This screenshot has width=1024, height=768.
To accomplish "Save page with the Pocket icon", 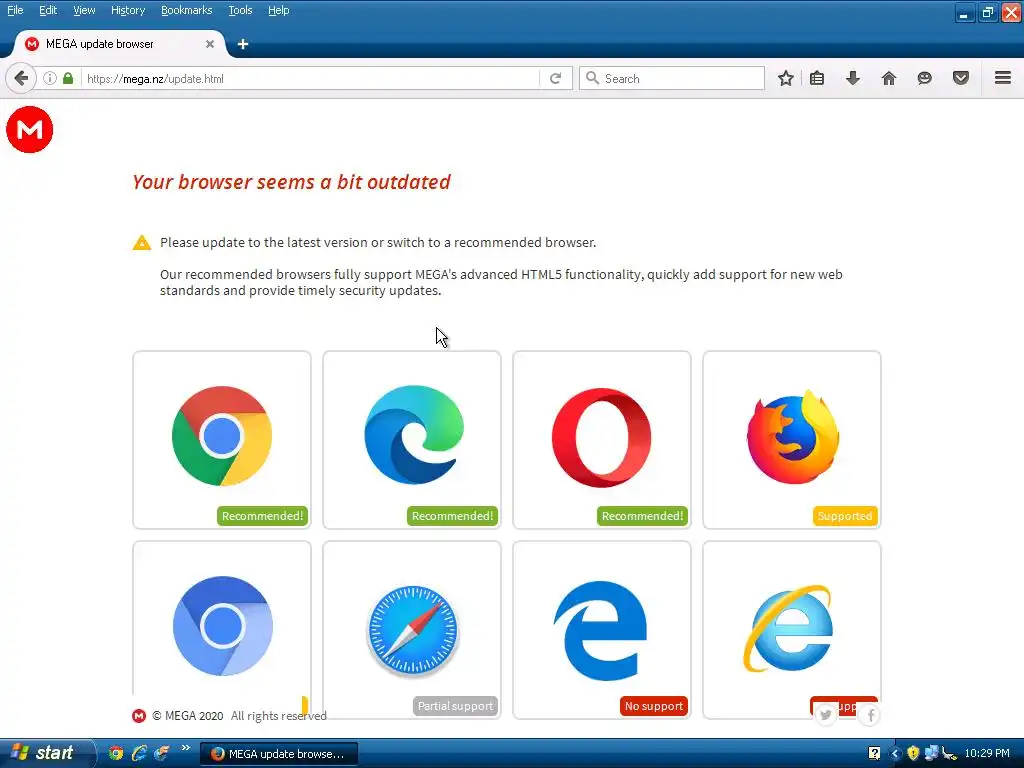I will tap(961, 78).
